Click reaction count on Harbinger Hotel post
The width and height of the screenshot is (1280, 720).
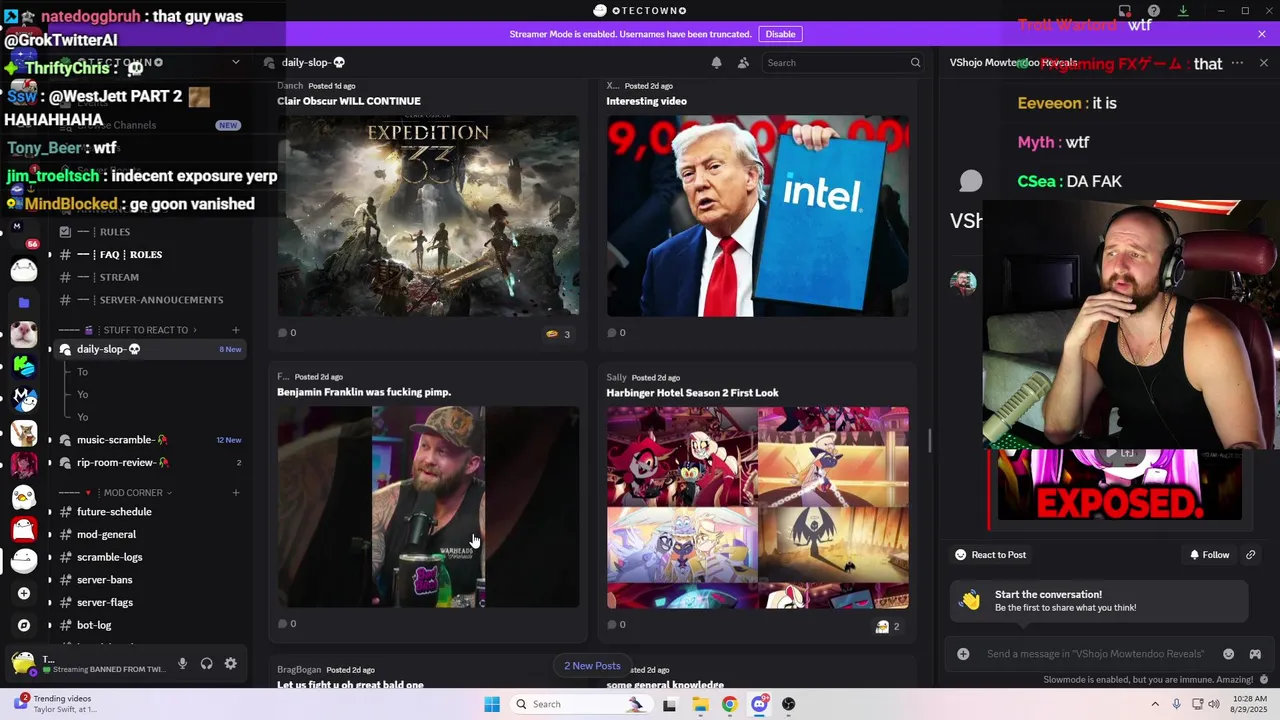coord(888,626)
